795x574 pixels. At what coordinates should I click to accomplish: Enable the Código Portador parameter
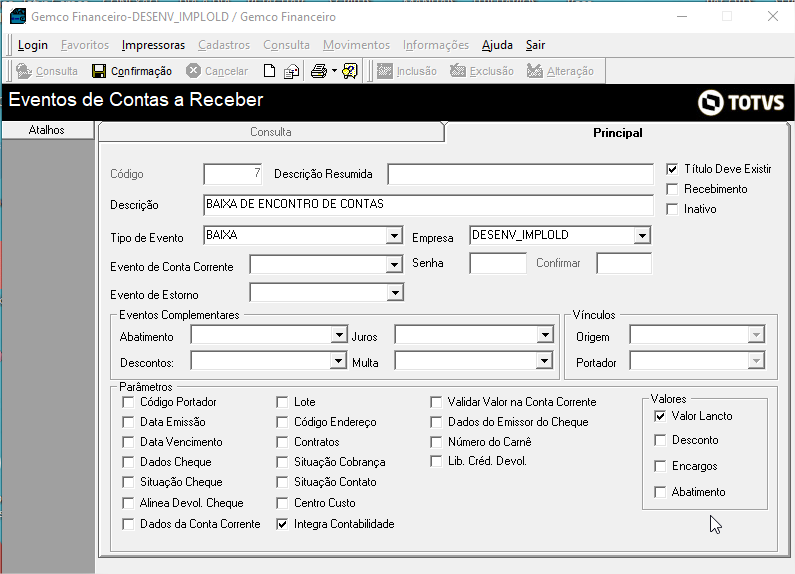128,402
